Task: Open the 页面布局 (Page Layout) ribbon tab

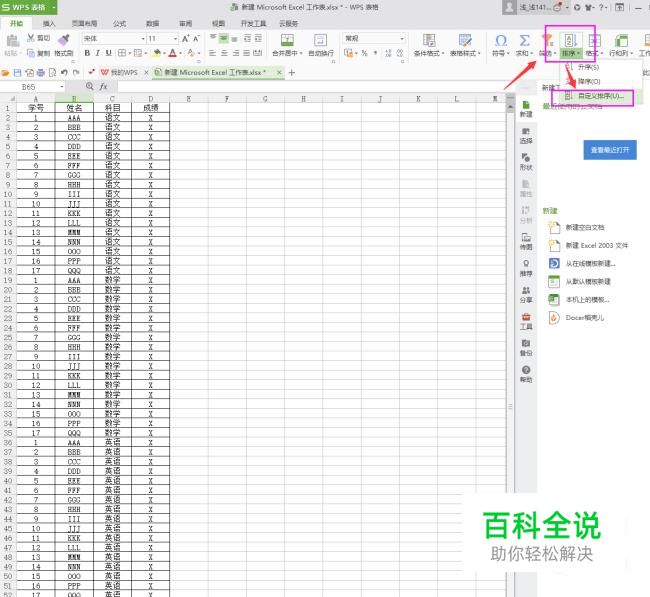Action: pos(85,24)
